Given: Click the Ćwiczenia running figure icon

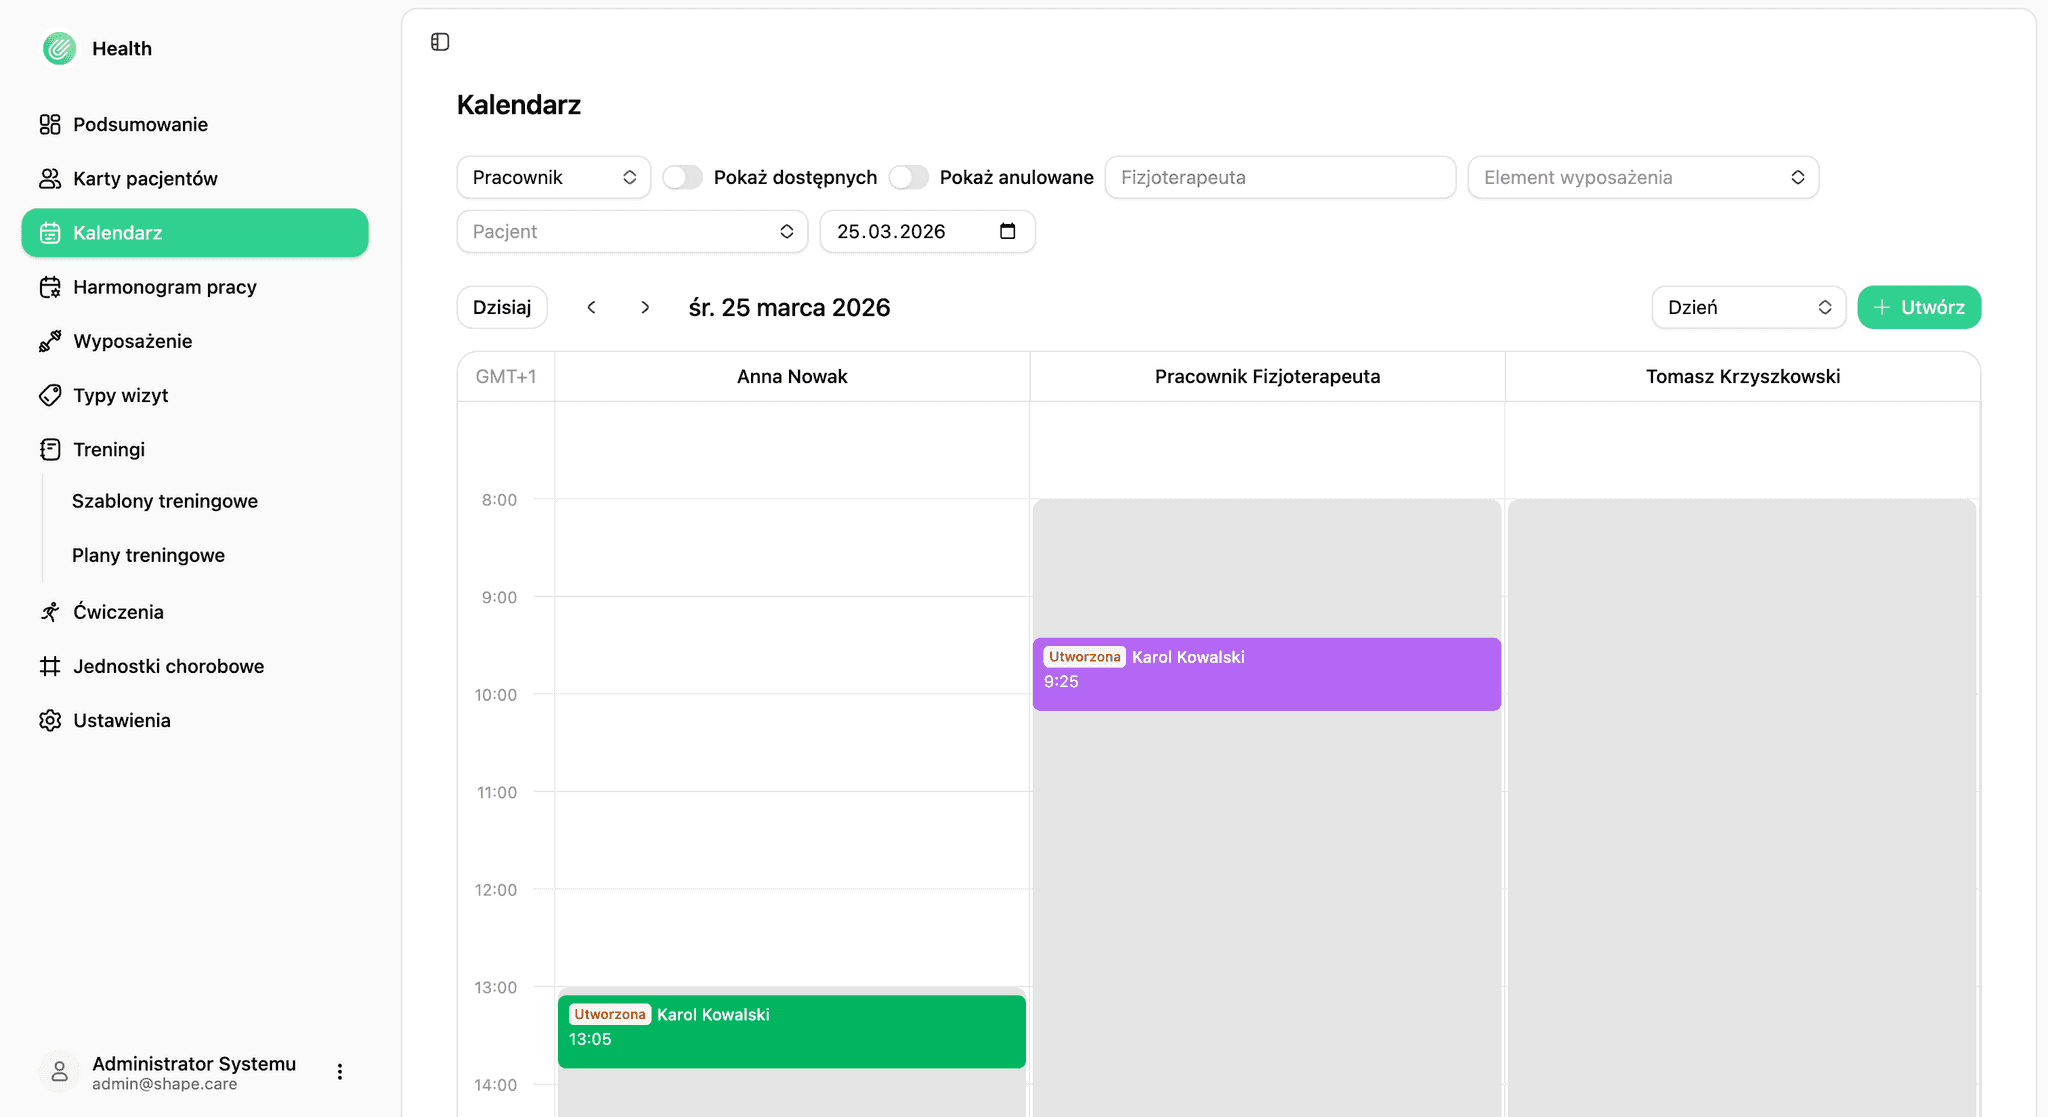Looking at the screenshot, I should point(50,612).
